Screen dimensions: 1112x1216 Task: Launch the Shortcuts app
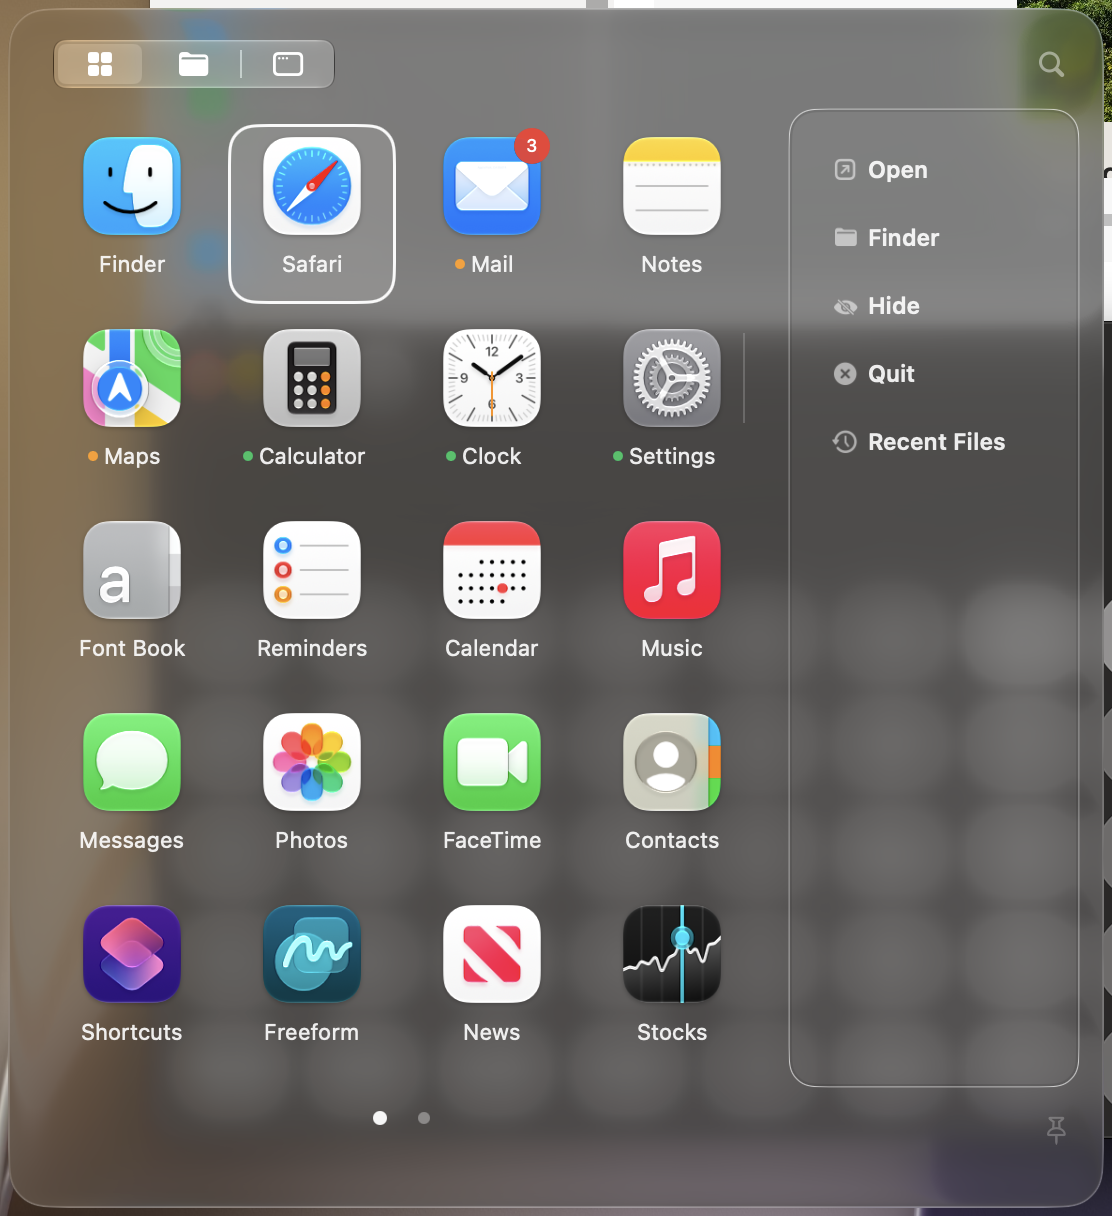tap(132, 954)
